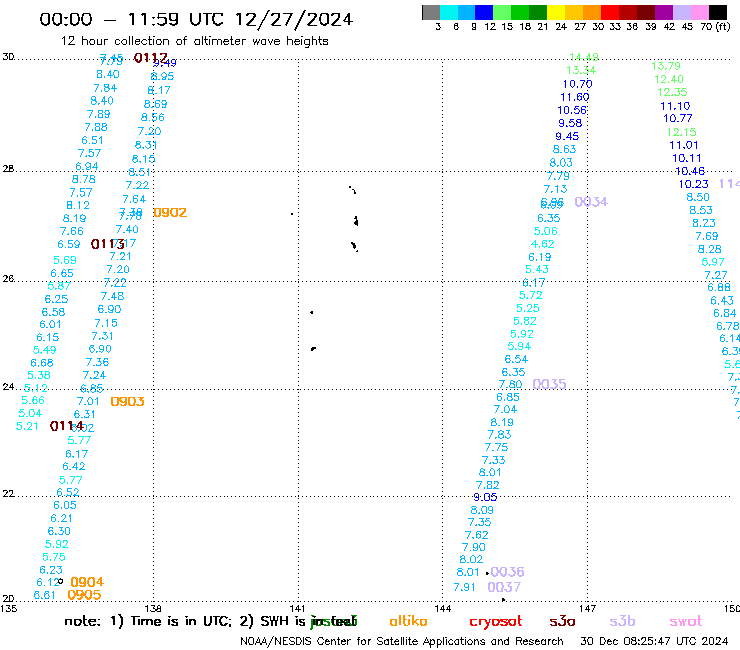Select the orange legend swatch above label 30
This screenshot has height=650, width=740.
[x=592, y=12]
